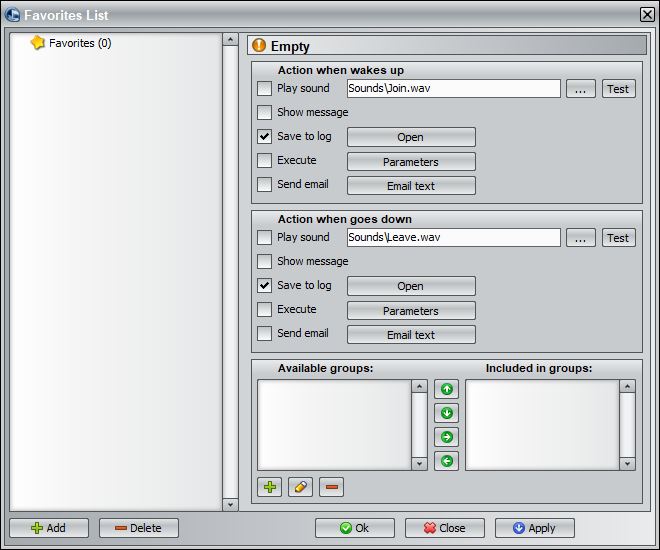Click Test for the Join.wav sound
This screenshot has height=550, width=660.
point(618,89)
